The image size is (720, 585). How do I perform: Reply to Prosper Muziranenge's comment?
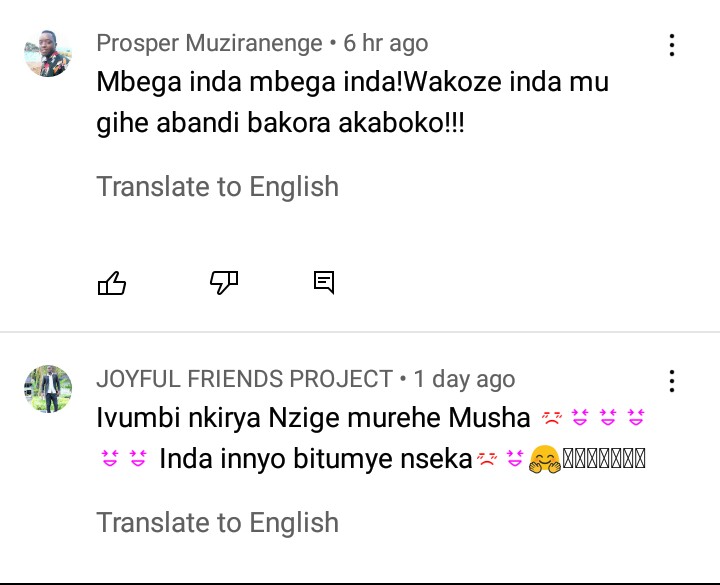coord(324,284)
